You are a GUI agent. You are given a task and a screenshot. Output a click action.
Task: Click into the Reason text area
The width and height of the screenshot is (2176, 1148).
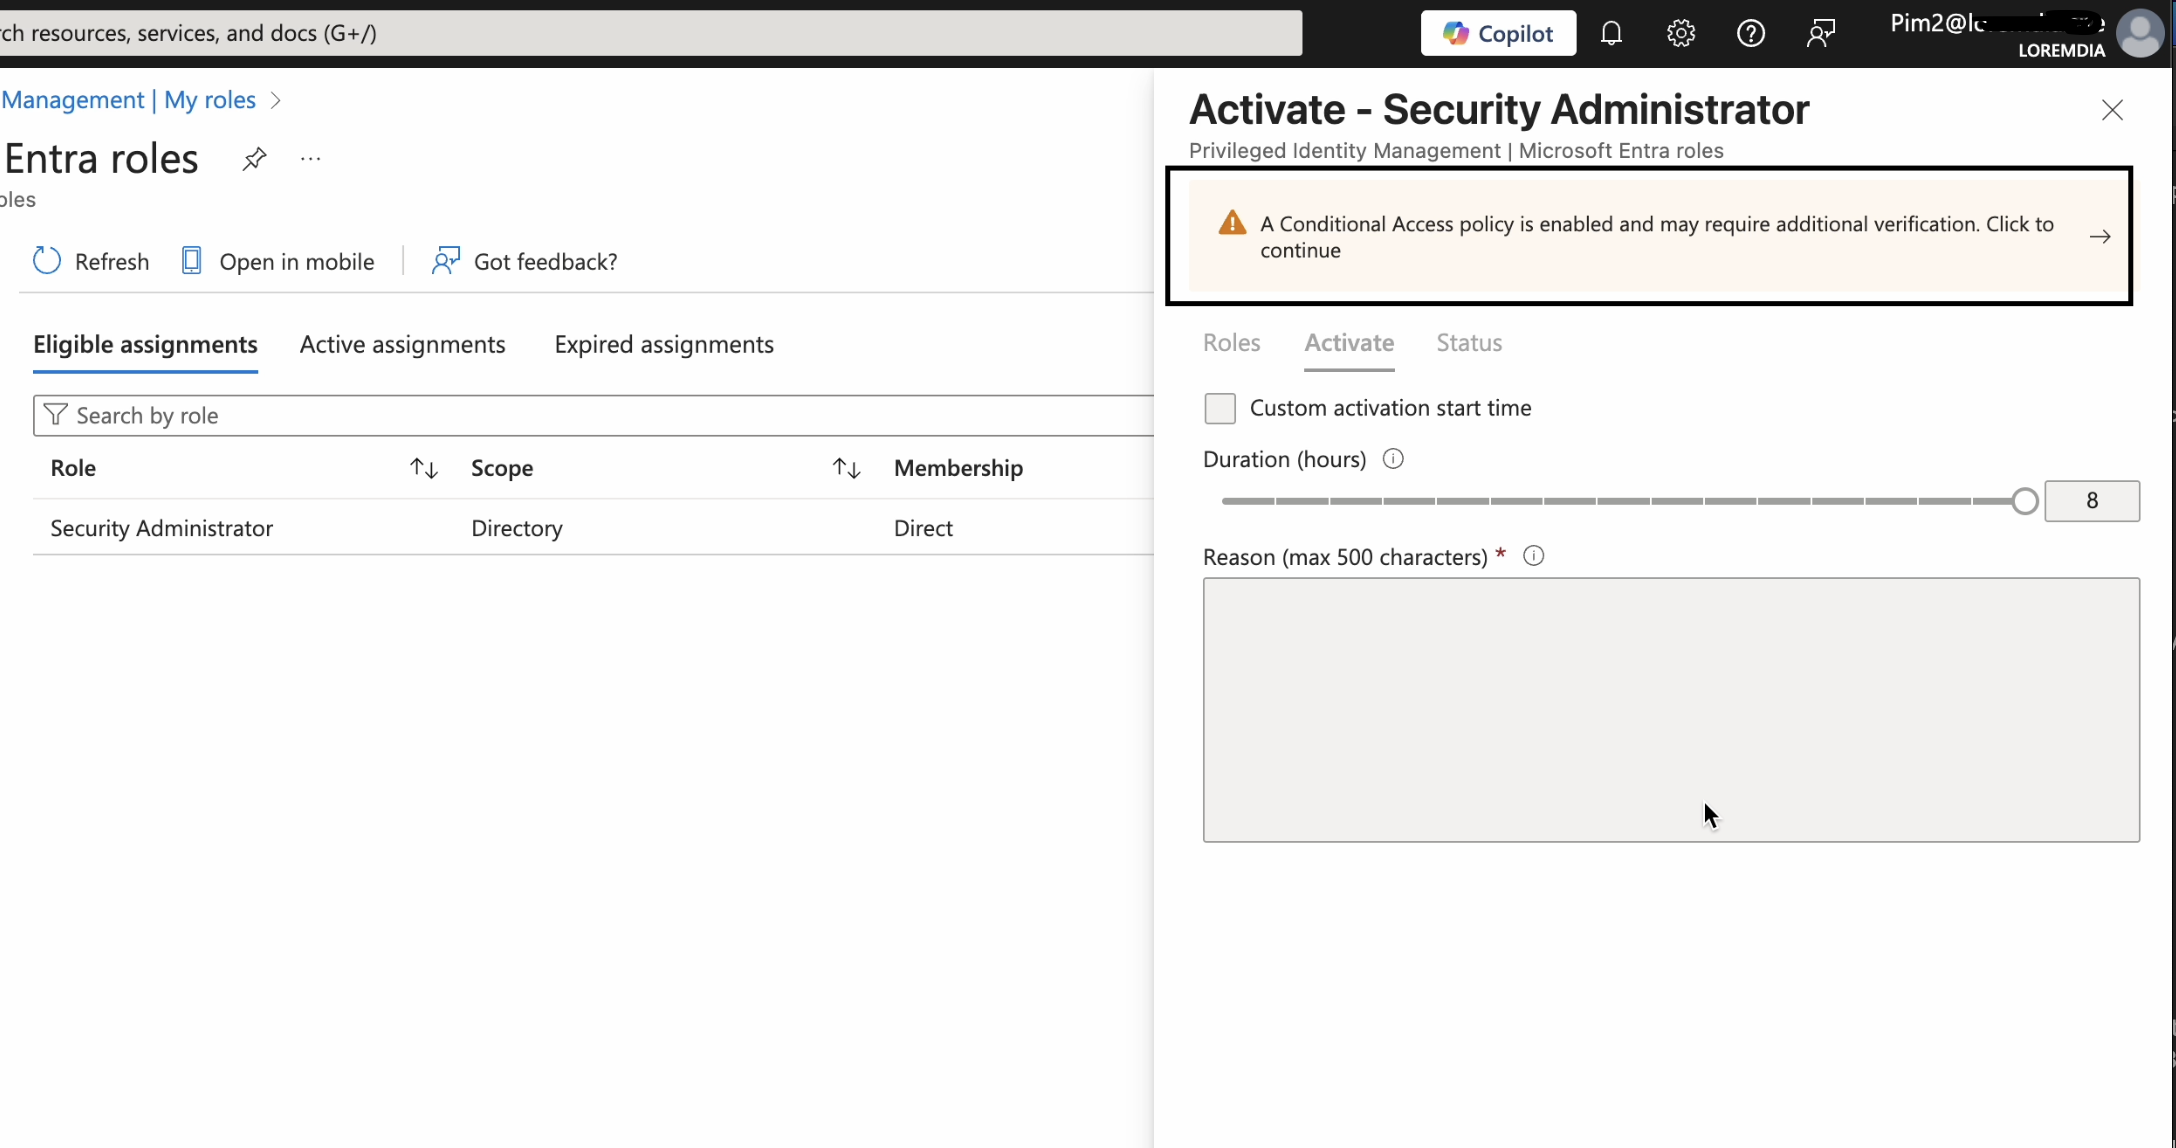[x=1670, y=709]
